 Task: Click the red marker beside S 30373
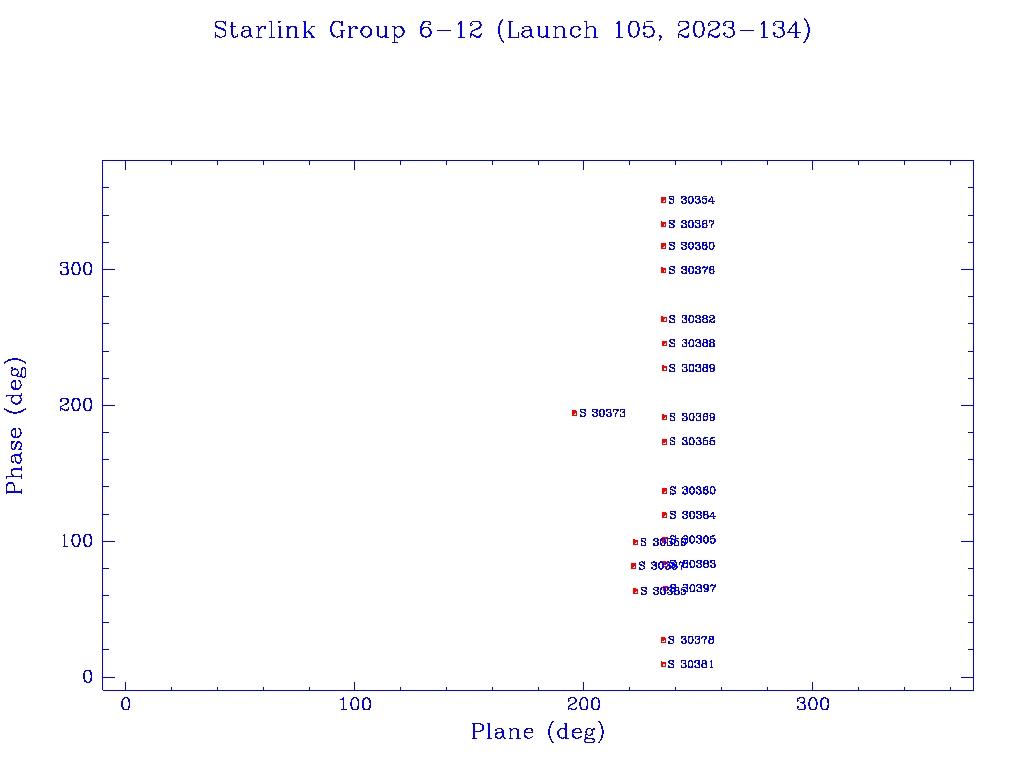click(575, 413)
